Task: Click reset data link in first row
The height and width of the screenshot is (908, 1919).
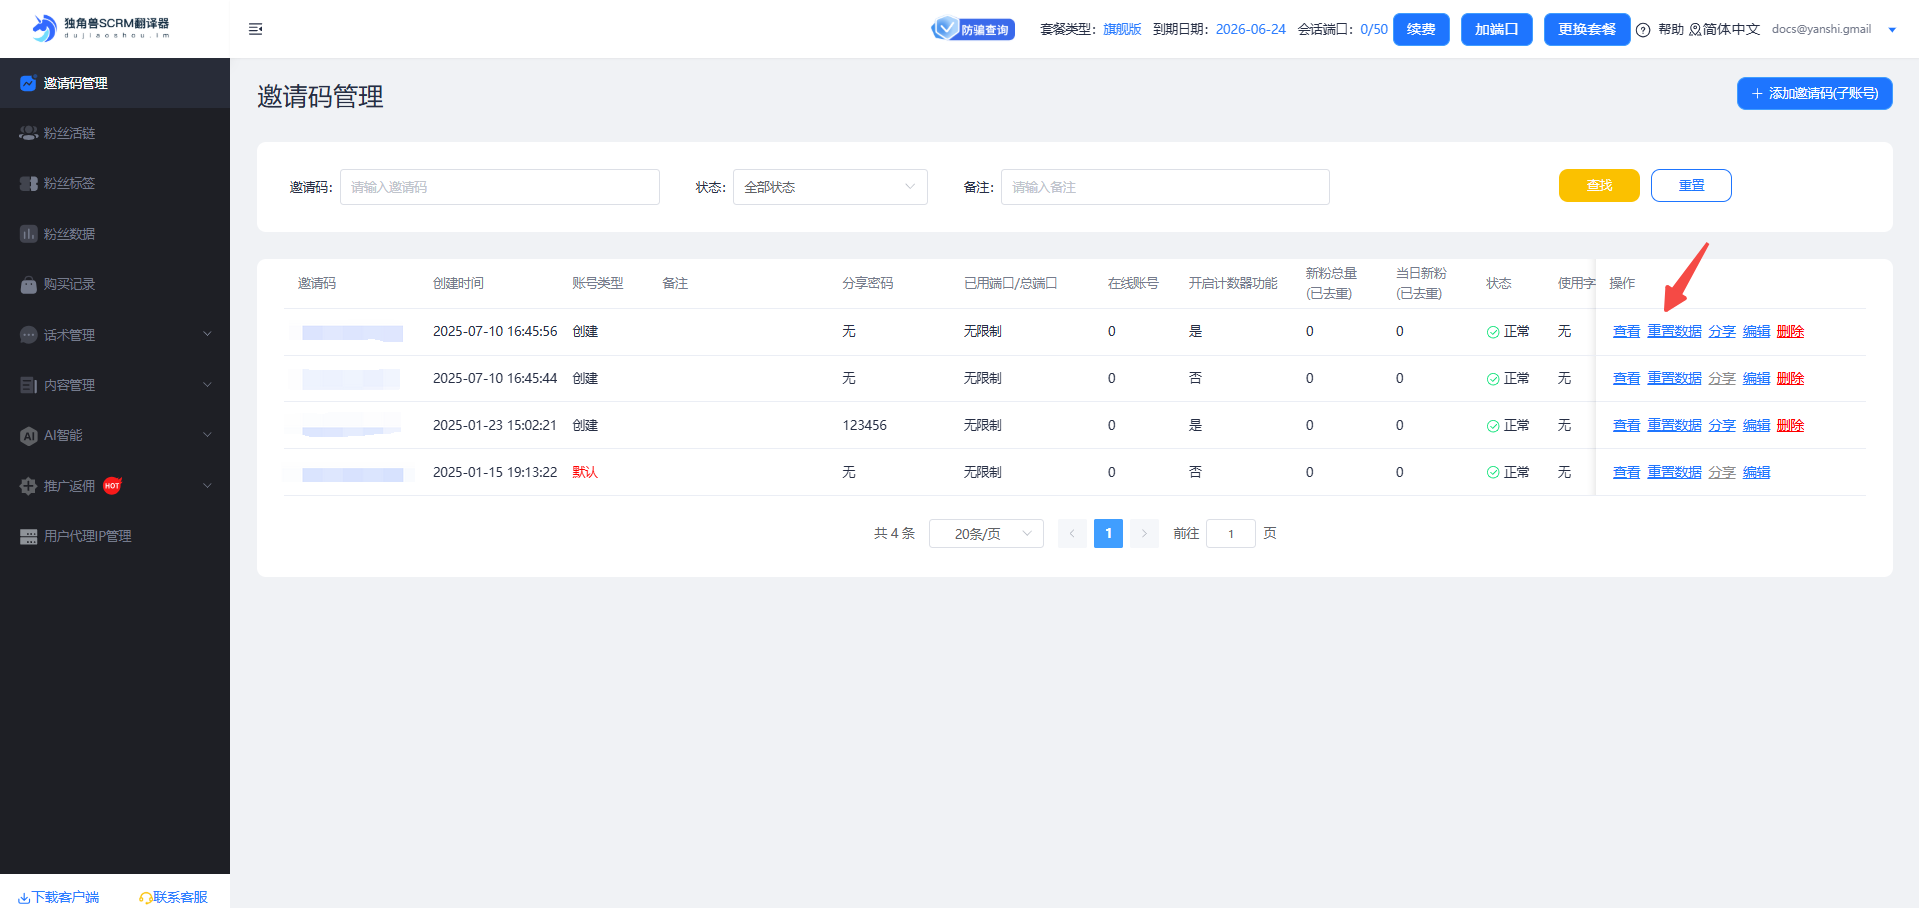Action: [x=1674, y=332]
